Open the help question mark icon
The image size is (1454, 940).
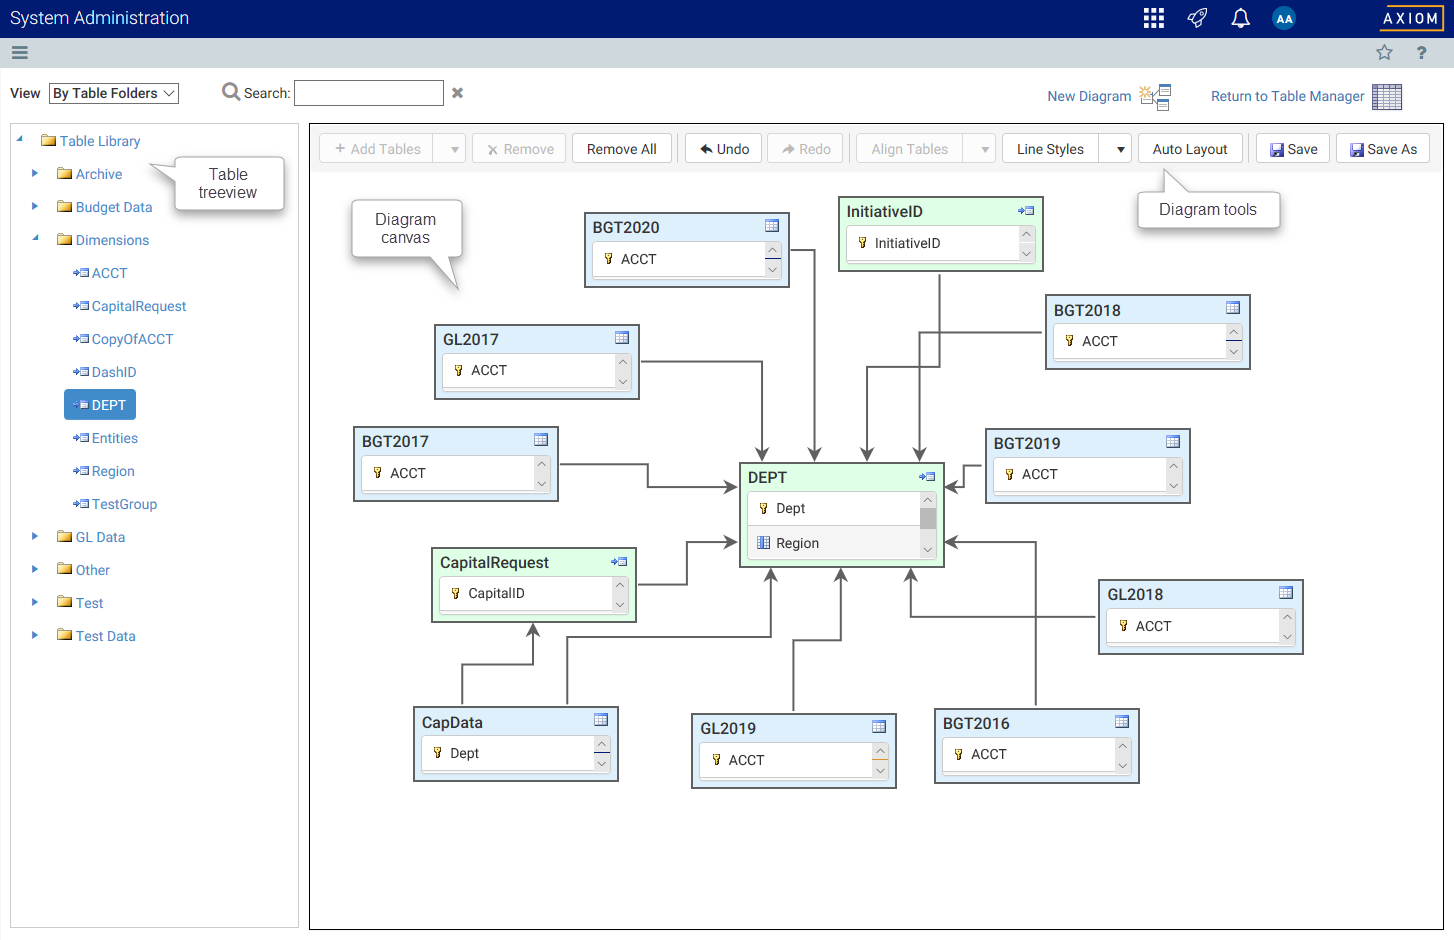click(1421, 53)
